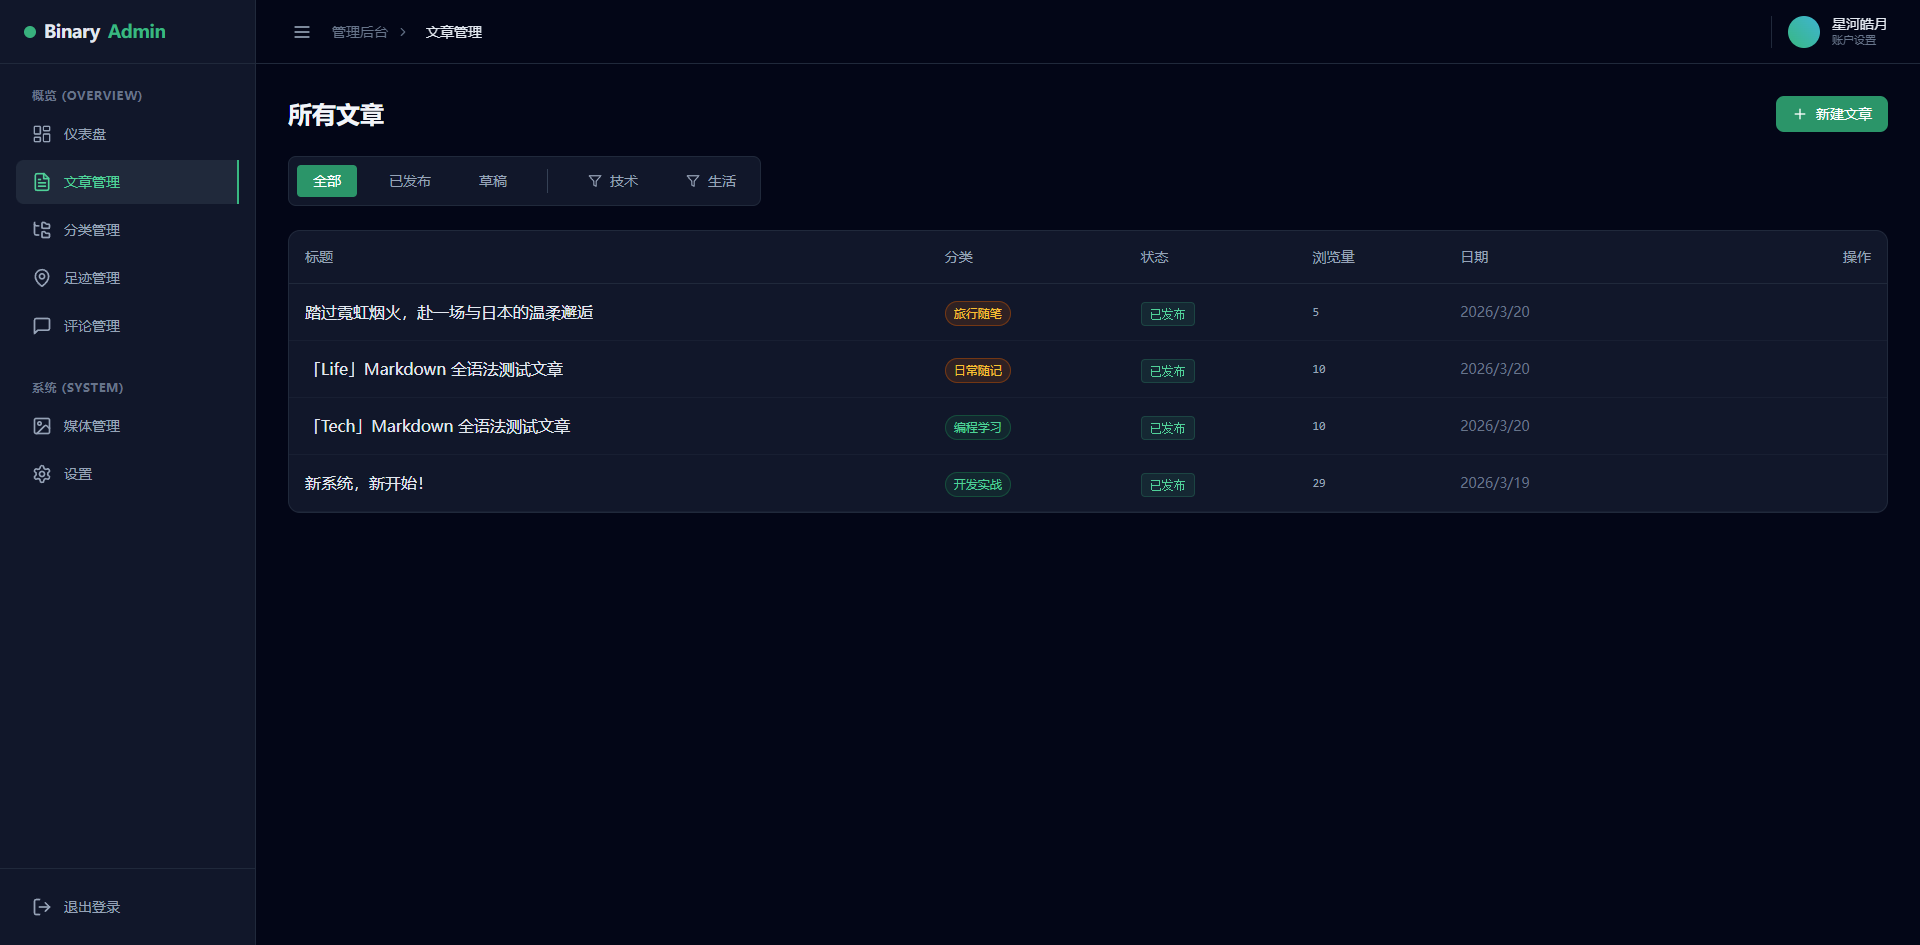This screenshot has height=945, width=1920.
Task: Click 退出登录 to log out
Action: tap(128, 907)
